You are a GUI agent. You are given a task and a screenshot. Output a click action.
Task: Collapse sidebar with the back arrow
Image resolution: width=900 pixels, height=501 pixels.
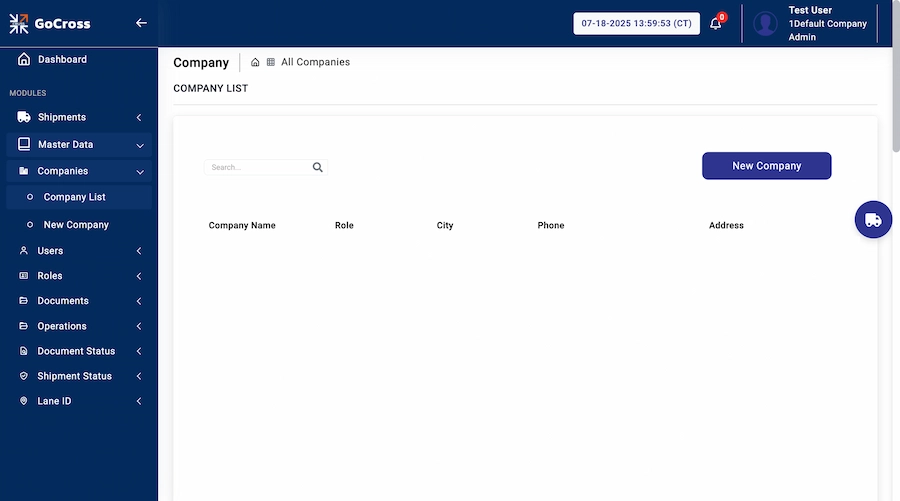pos(141,23)
